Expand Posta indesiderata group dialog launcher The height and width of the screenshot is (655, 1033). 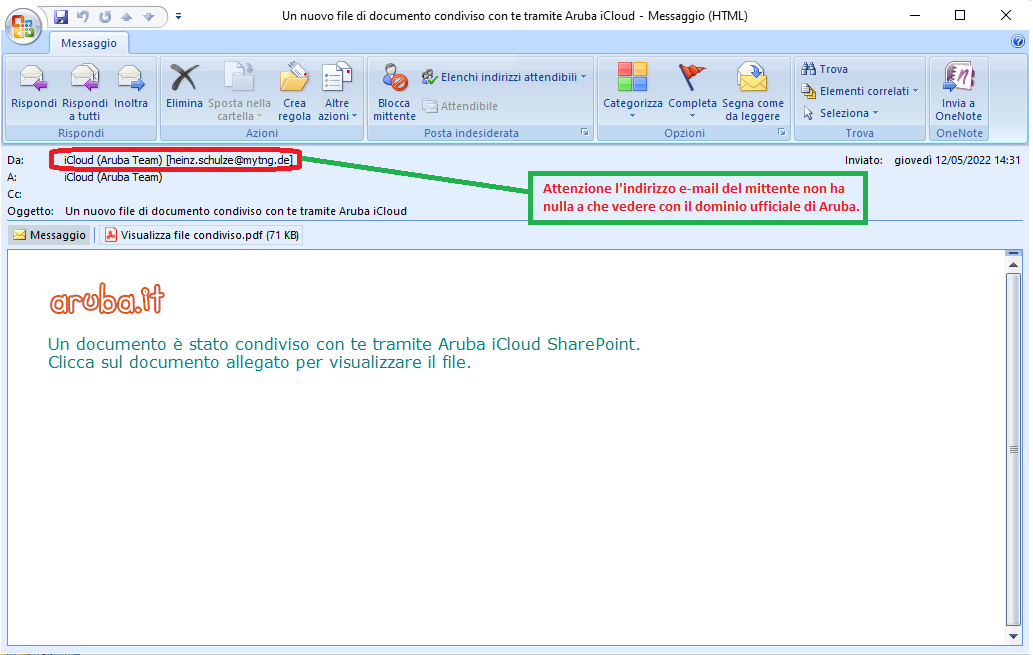[x=584, y=132]
